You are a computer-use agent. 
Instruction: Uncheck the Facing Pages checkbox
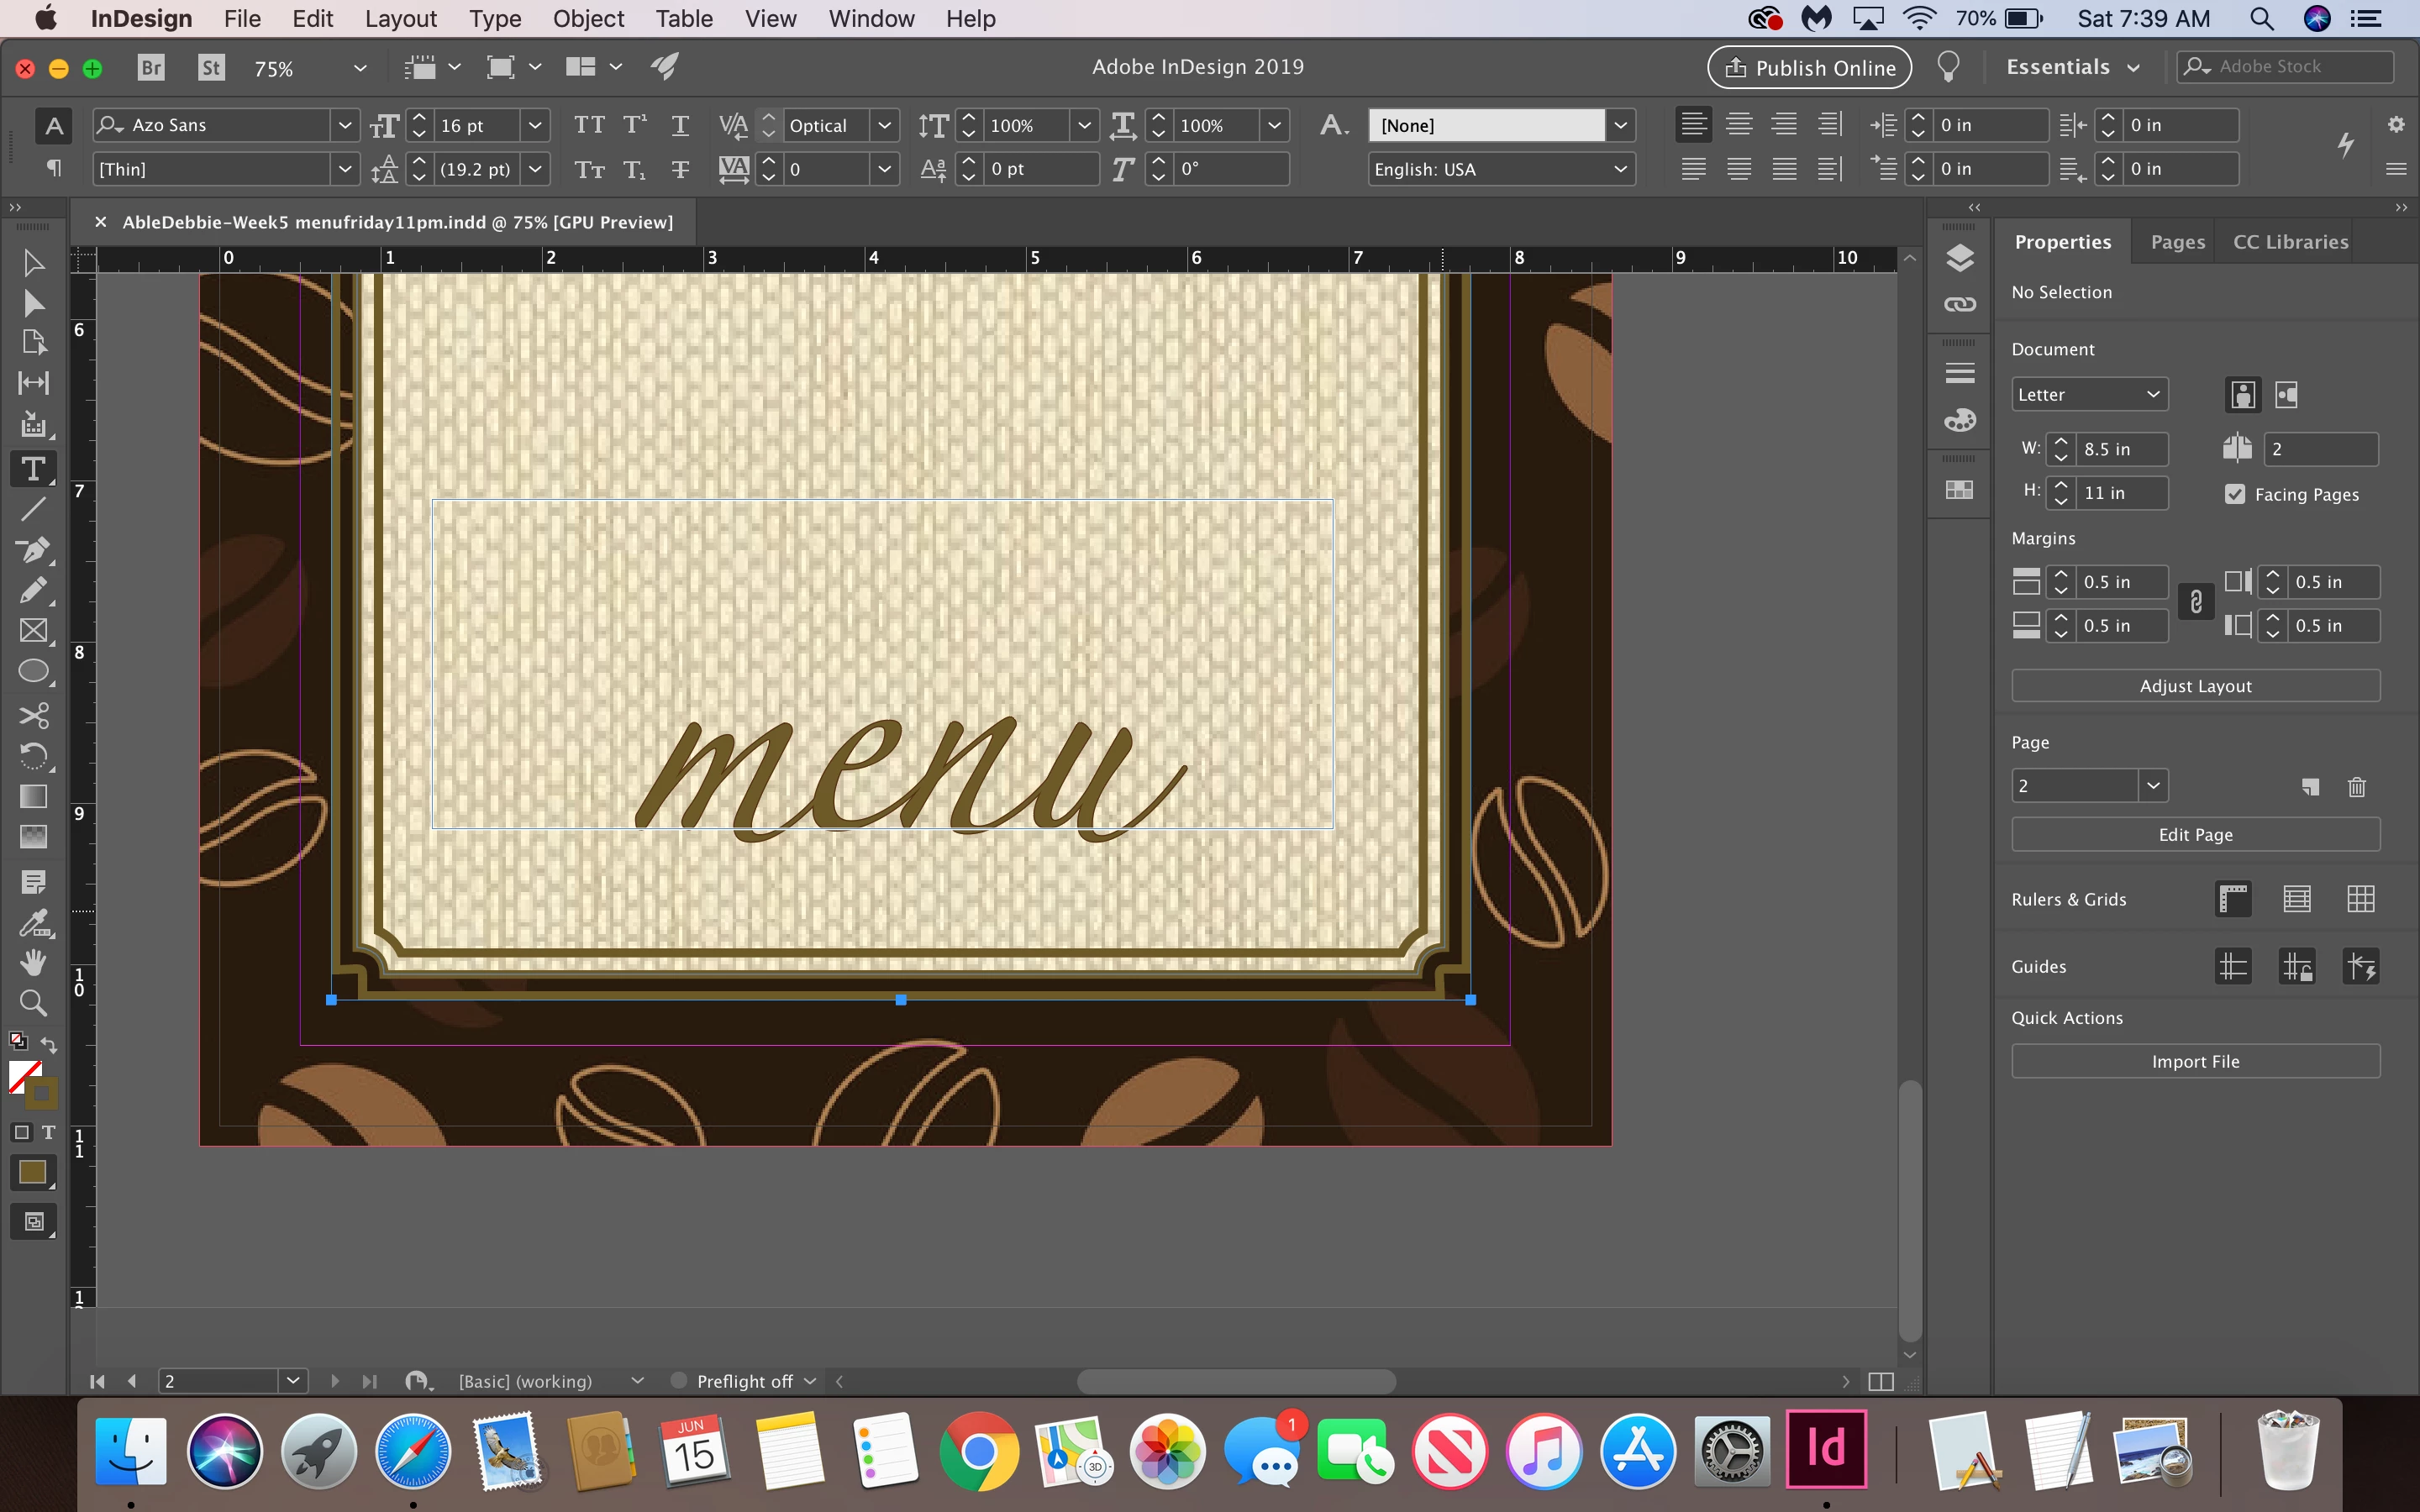pos(2235,494)
